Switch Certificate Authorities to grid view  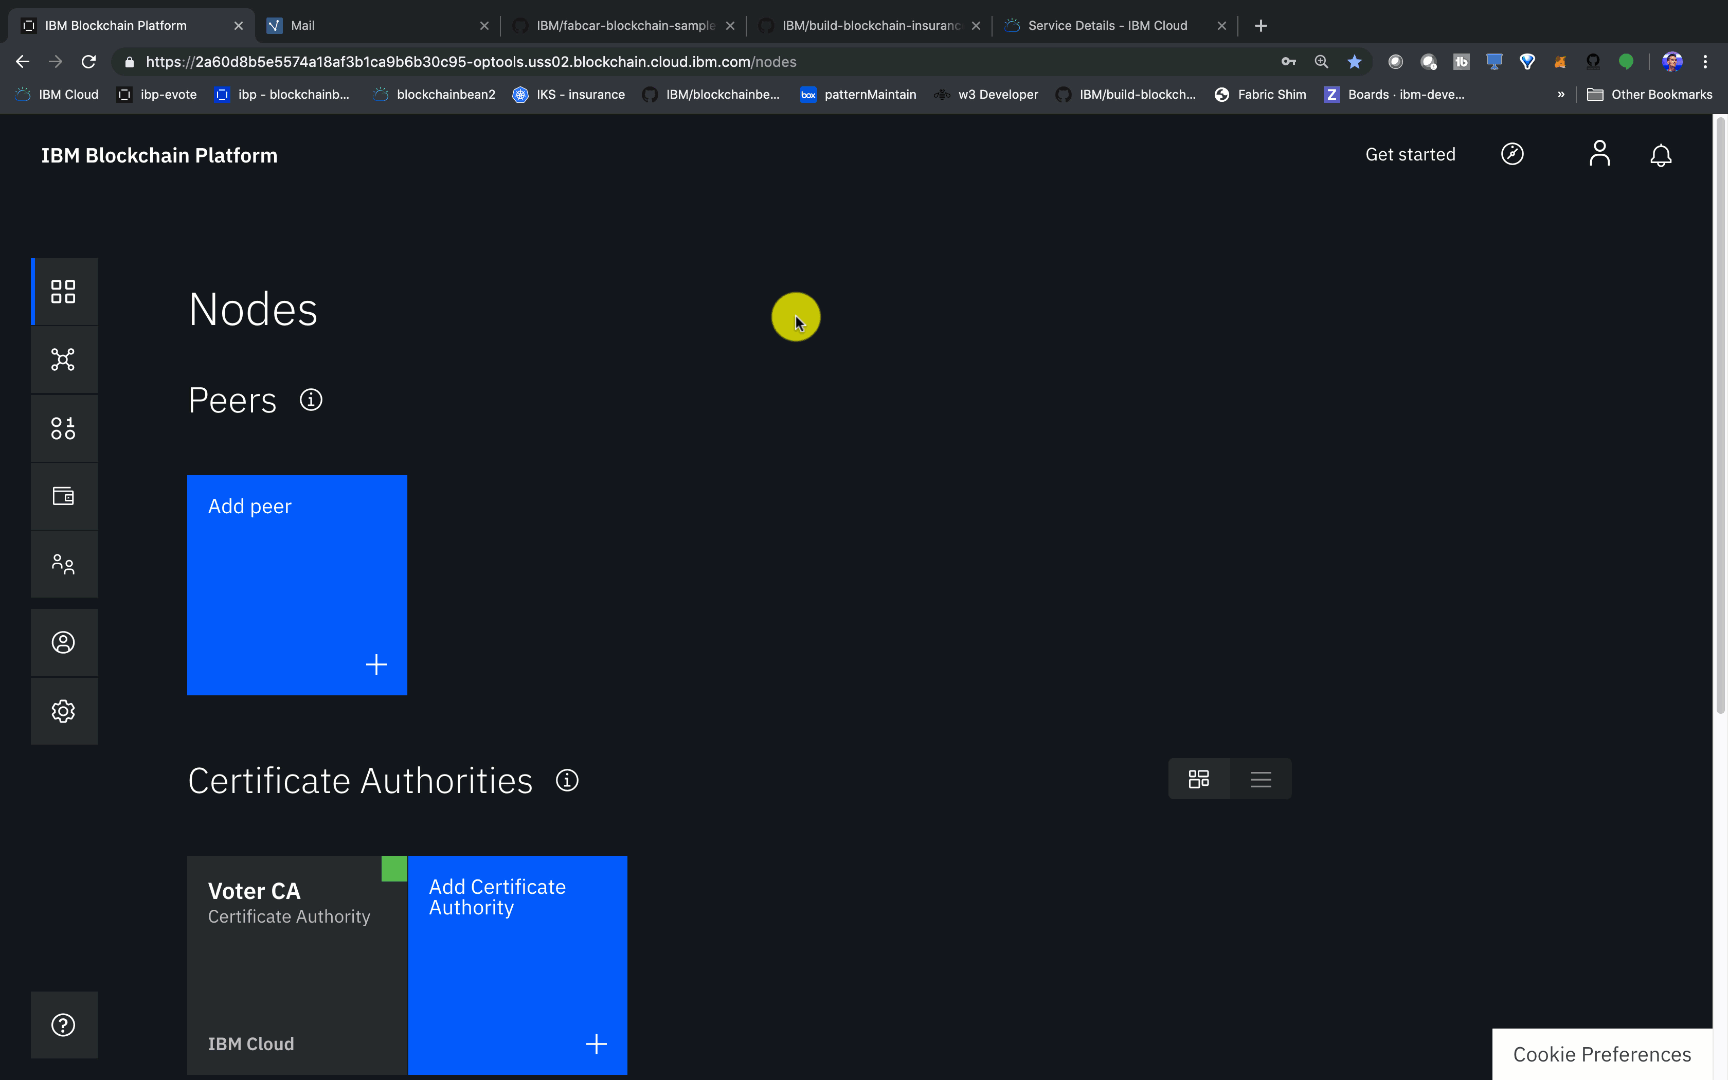(x=1199, y=779)
